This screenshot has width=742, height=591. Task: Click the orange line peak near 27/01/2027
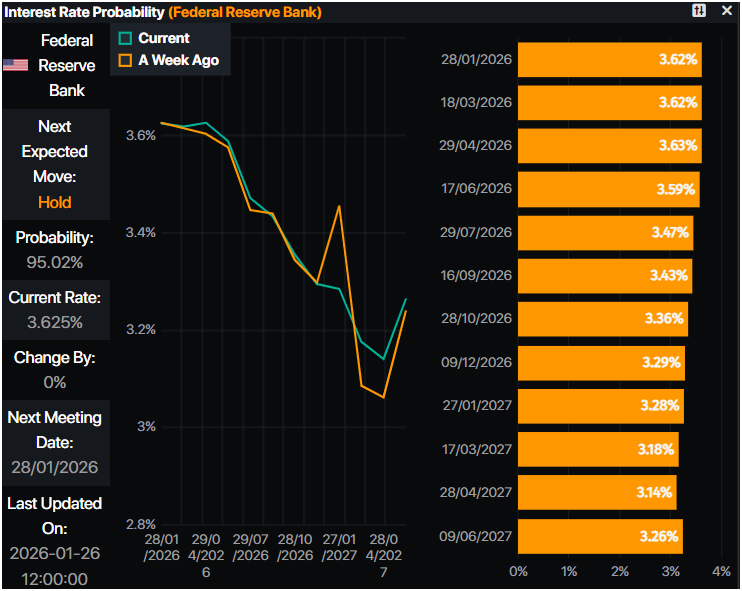click(341, 206)
